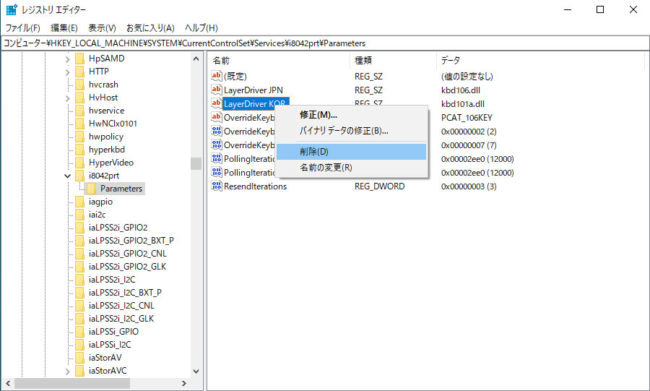Click the Registry Editor app icon in title bar

(x=11, y=9)
